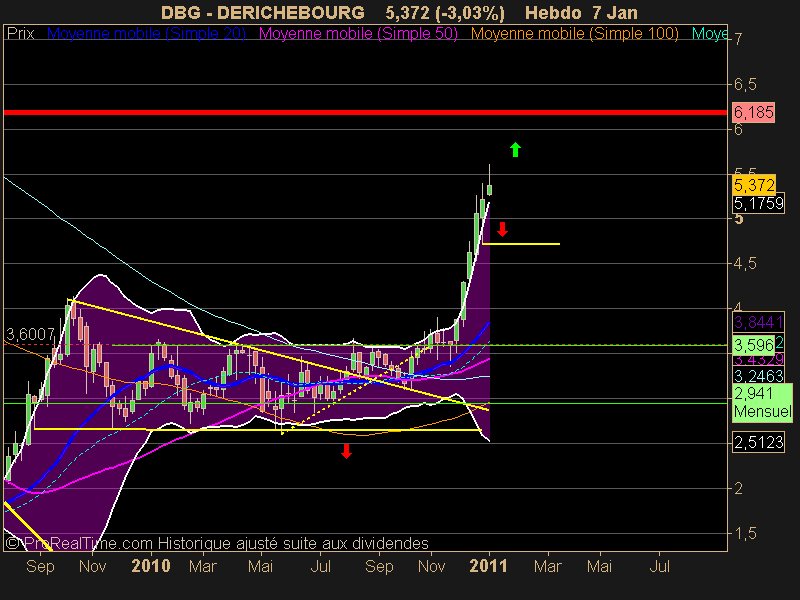Select the green up arrow marker
Viewport: 800px width, 600px height.
(515, 149)
